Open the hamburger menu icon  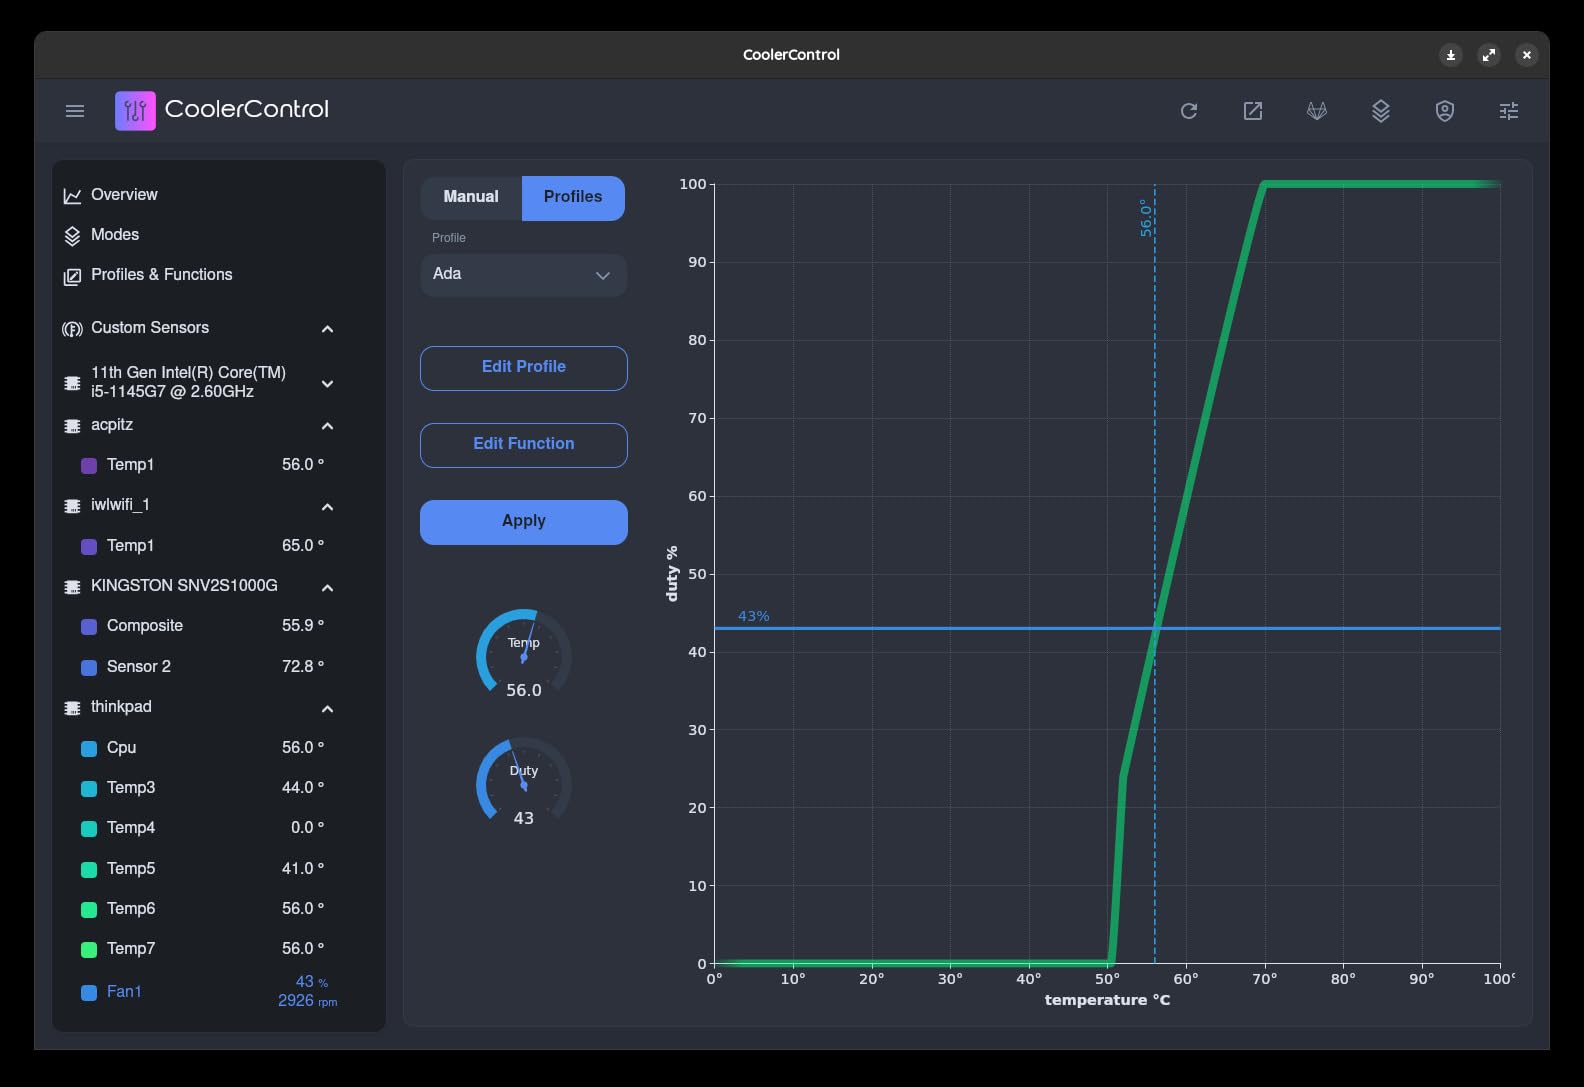click(x=75, y=111)
